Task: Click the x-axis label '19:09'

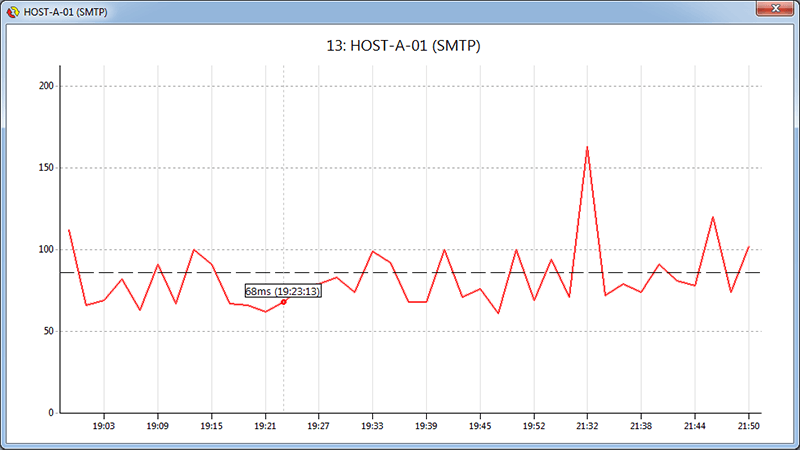Action: (158, 426)
